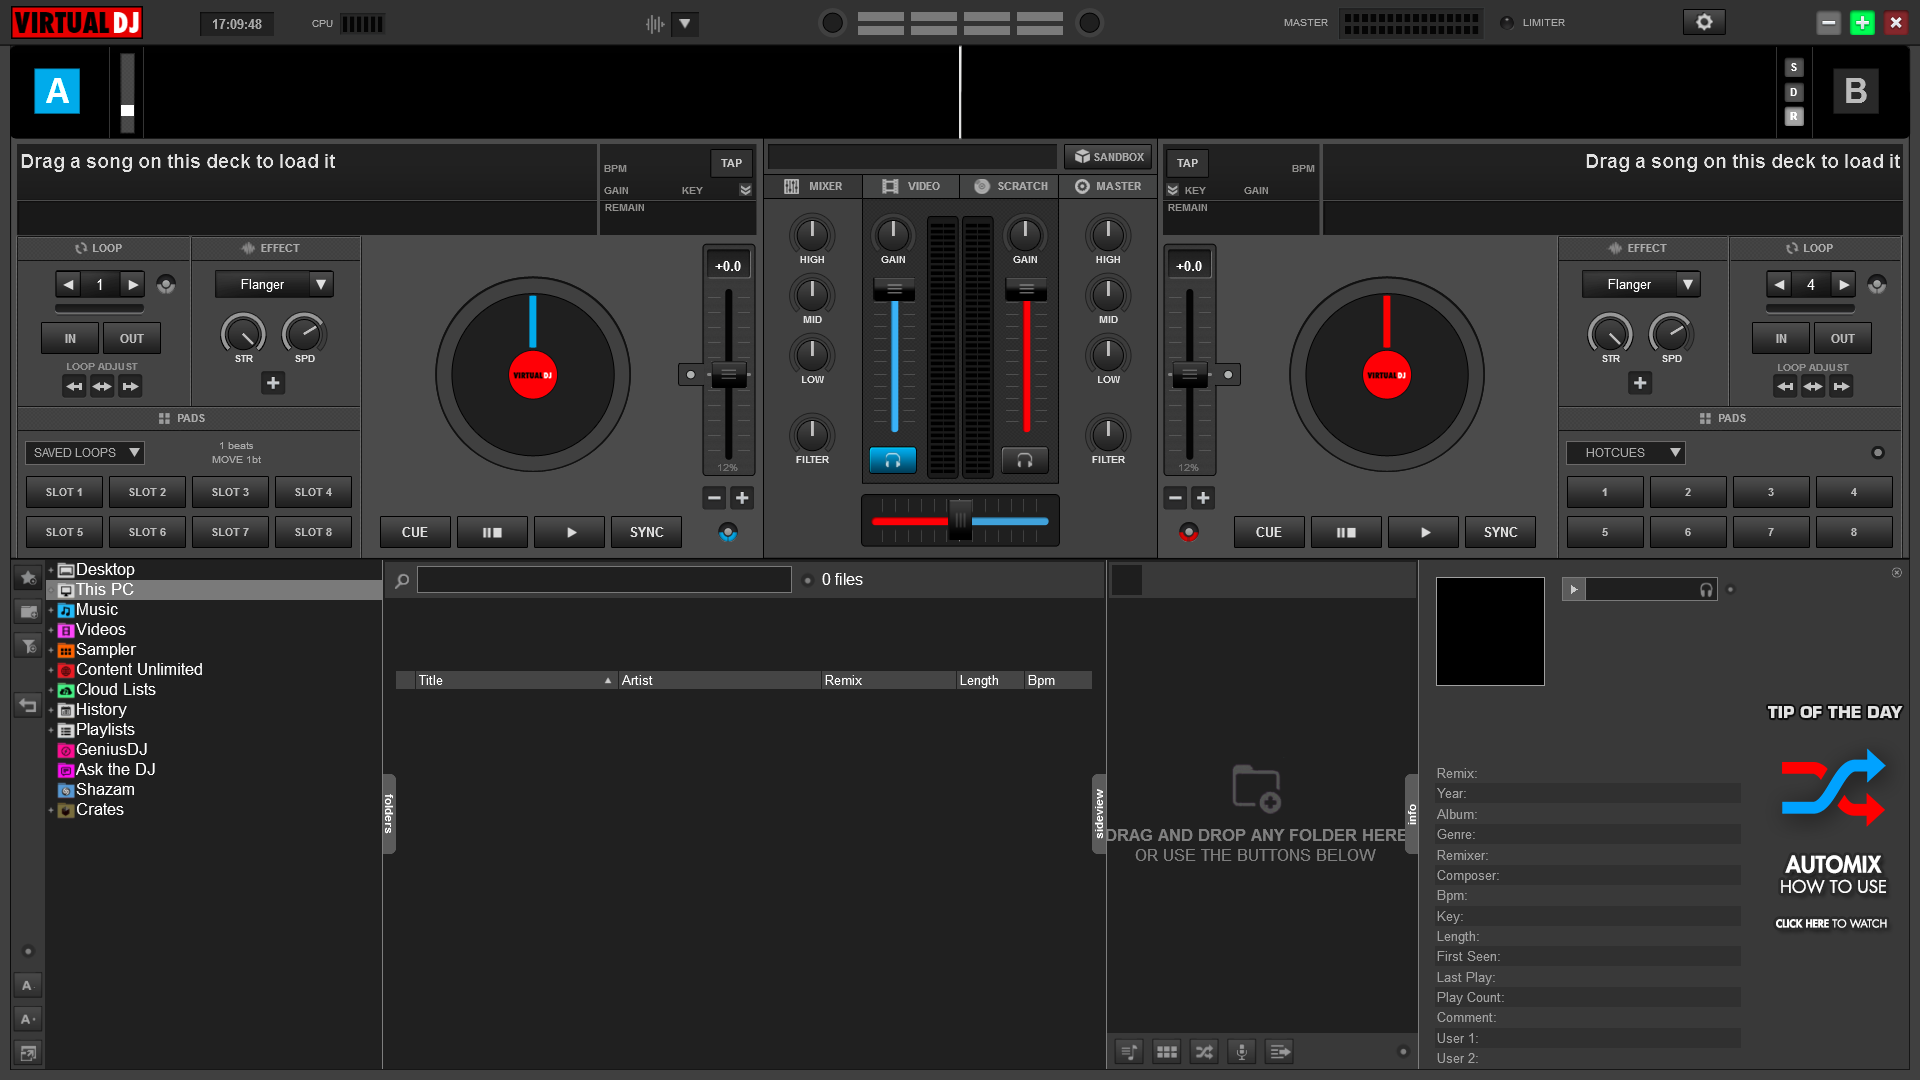Trigger SLOT 3 pad on left deck
This screenshot has height=1080, width=1920.
(x=230, y=492)
